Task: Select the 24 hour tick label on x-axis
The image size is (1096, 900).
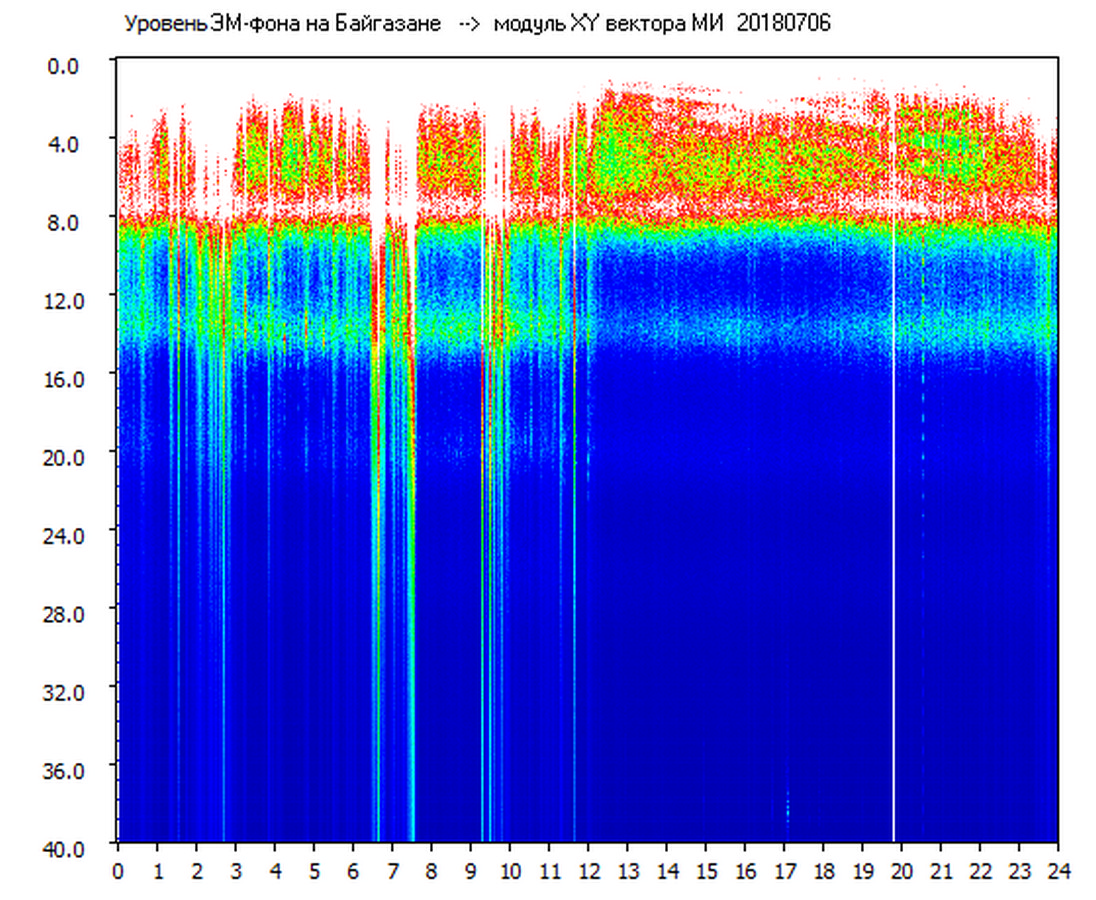Action: tap(1058, 869)
